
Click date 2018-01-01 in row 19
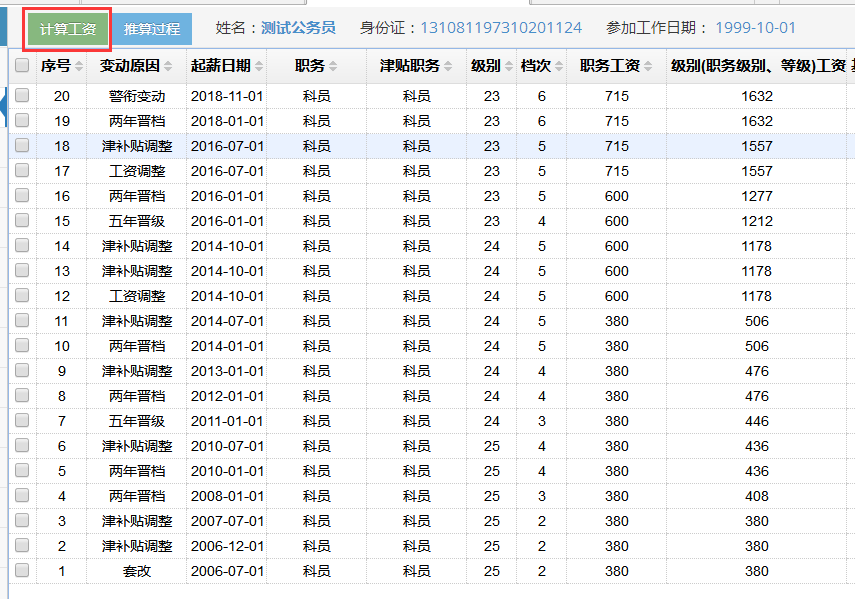click(x=227, y=121)
